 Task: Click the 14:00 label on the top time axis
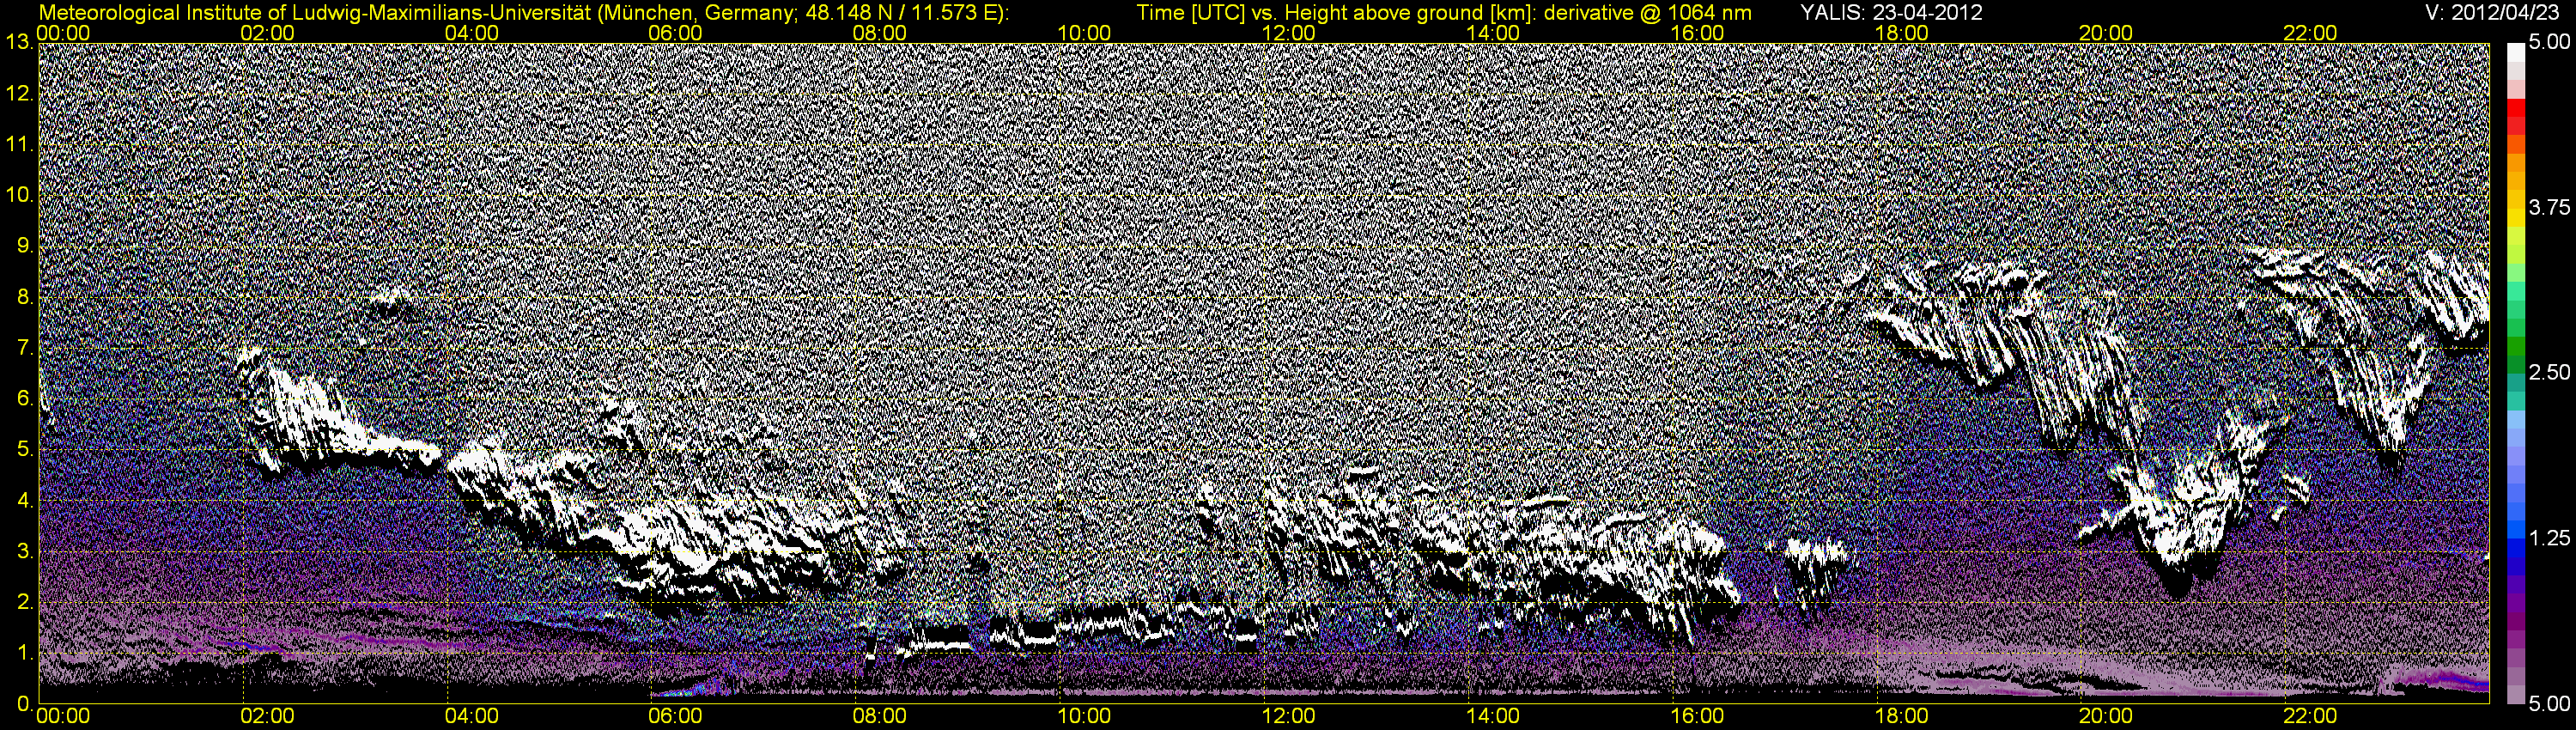(x=1492, y=33)
